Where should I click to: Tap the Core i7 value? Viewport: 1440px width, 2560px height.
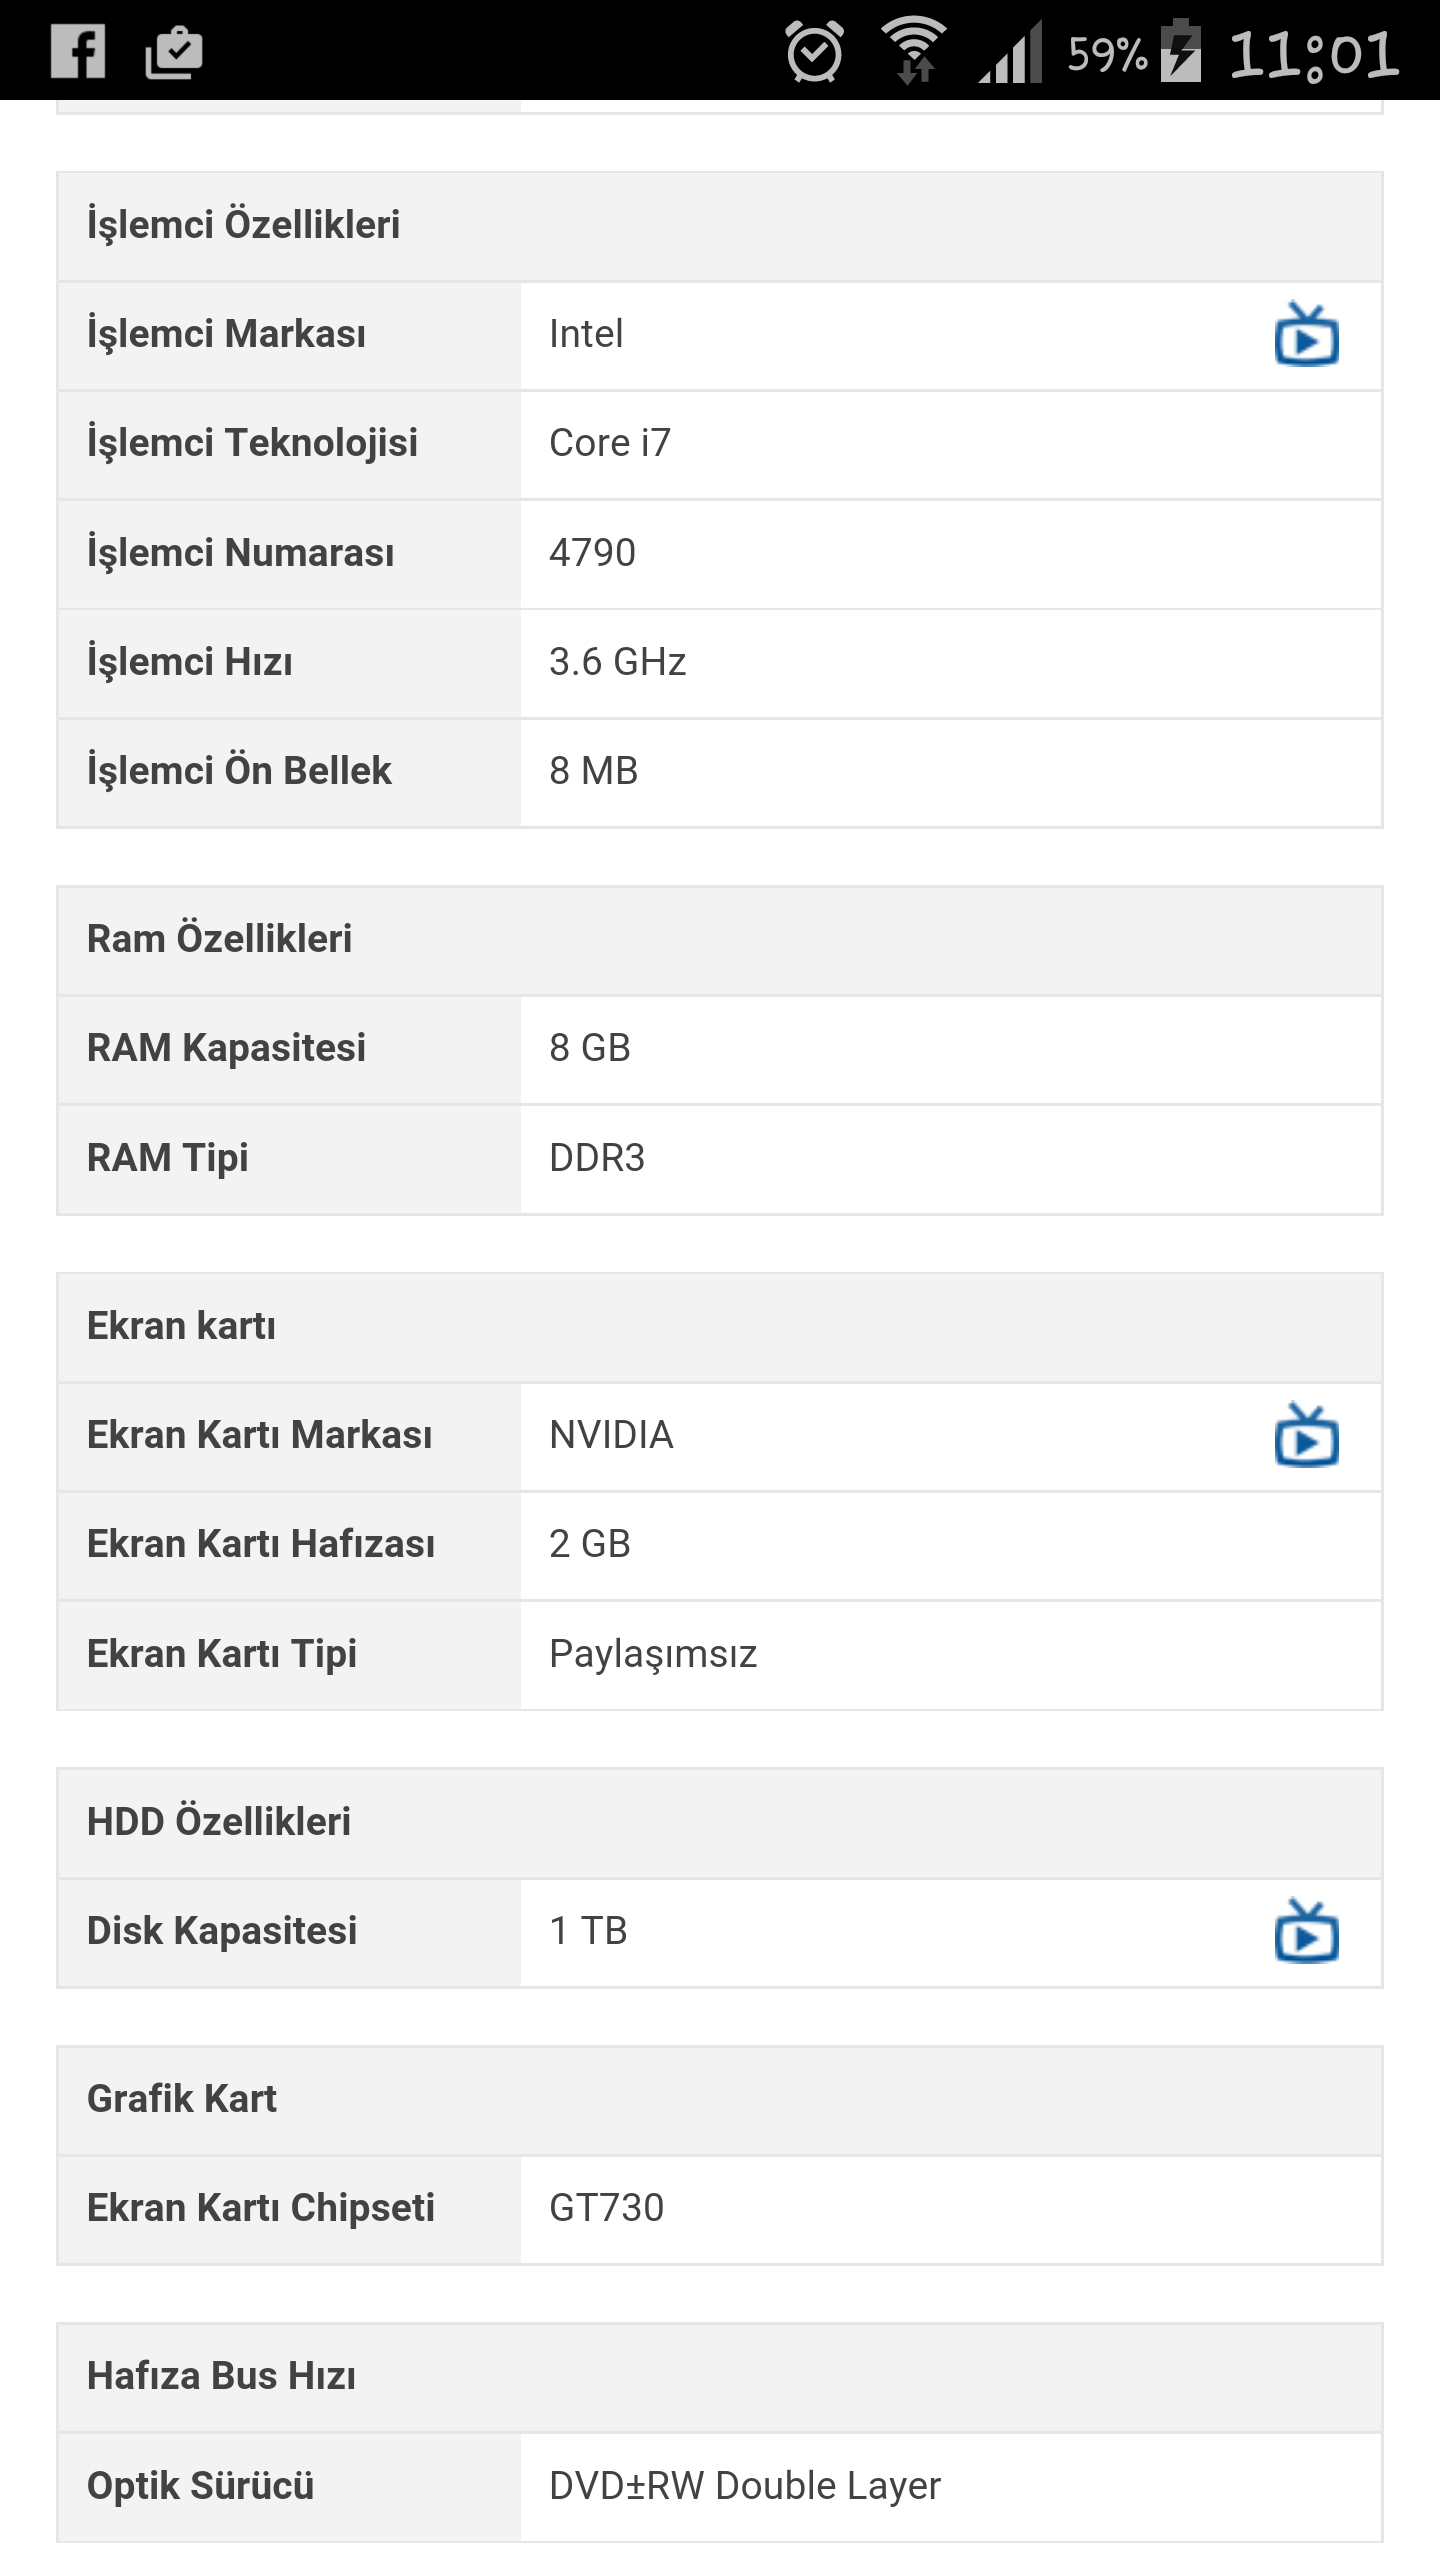click(x=610, y=443)
